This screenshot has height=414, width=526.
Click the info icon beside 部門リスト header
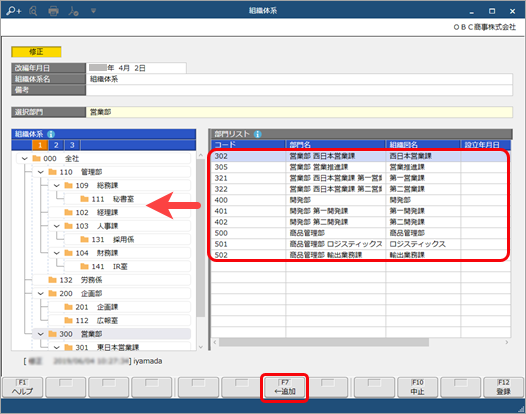click(x=257, y=134)
